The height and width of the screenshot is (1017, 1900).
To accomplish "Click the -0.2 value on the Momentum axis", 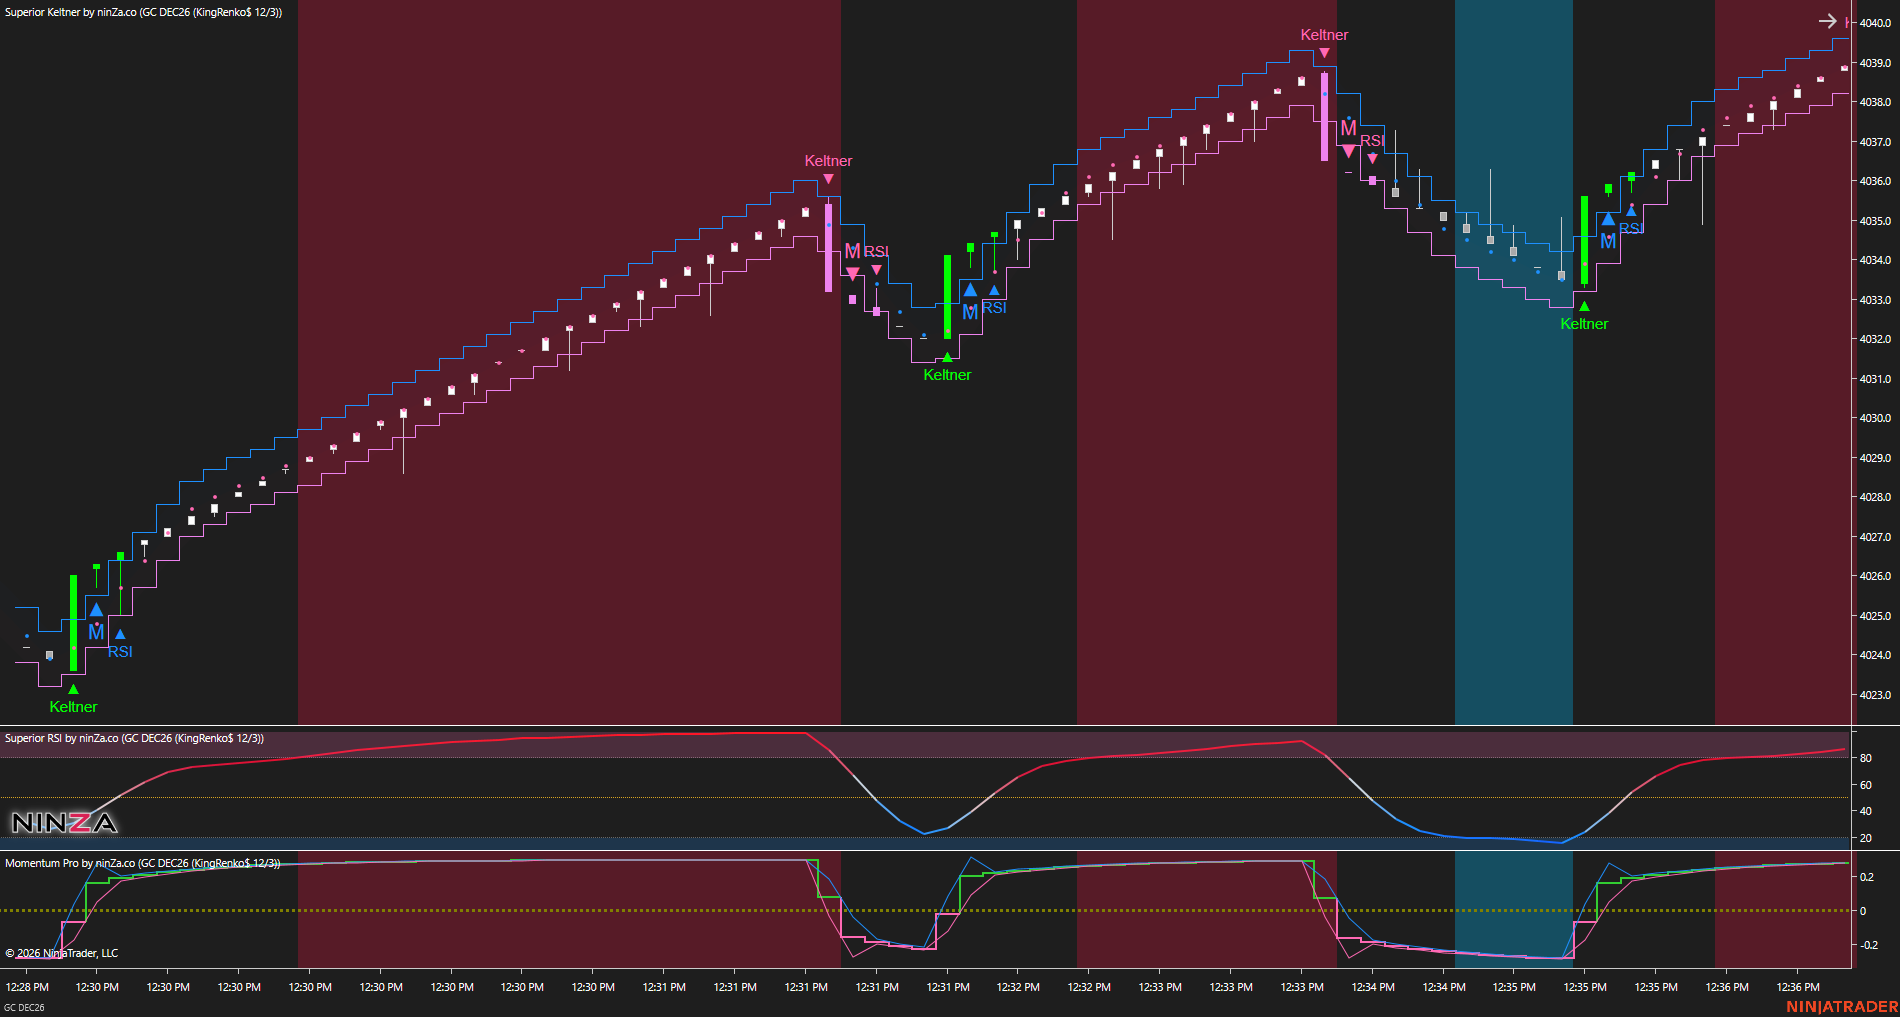I will tap(1867, 945).
